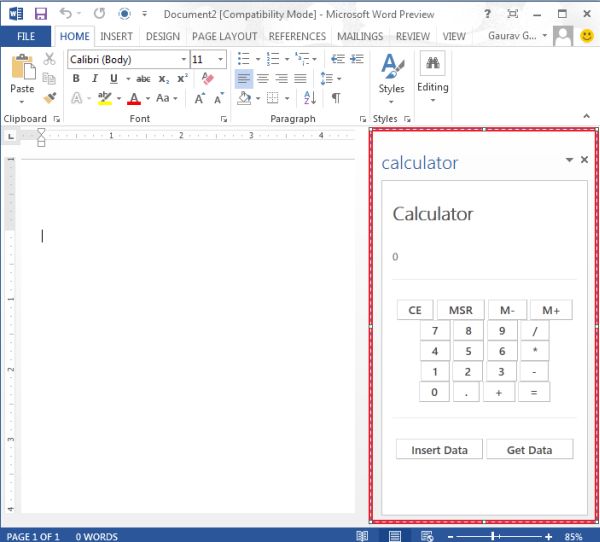Click the M+ calculator key
Image resolution: width=600 pixels, height=542 pixels.
coord(551,310)
